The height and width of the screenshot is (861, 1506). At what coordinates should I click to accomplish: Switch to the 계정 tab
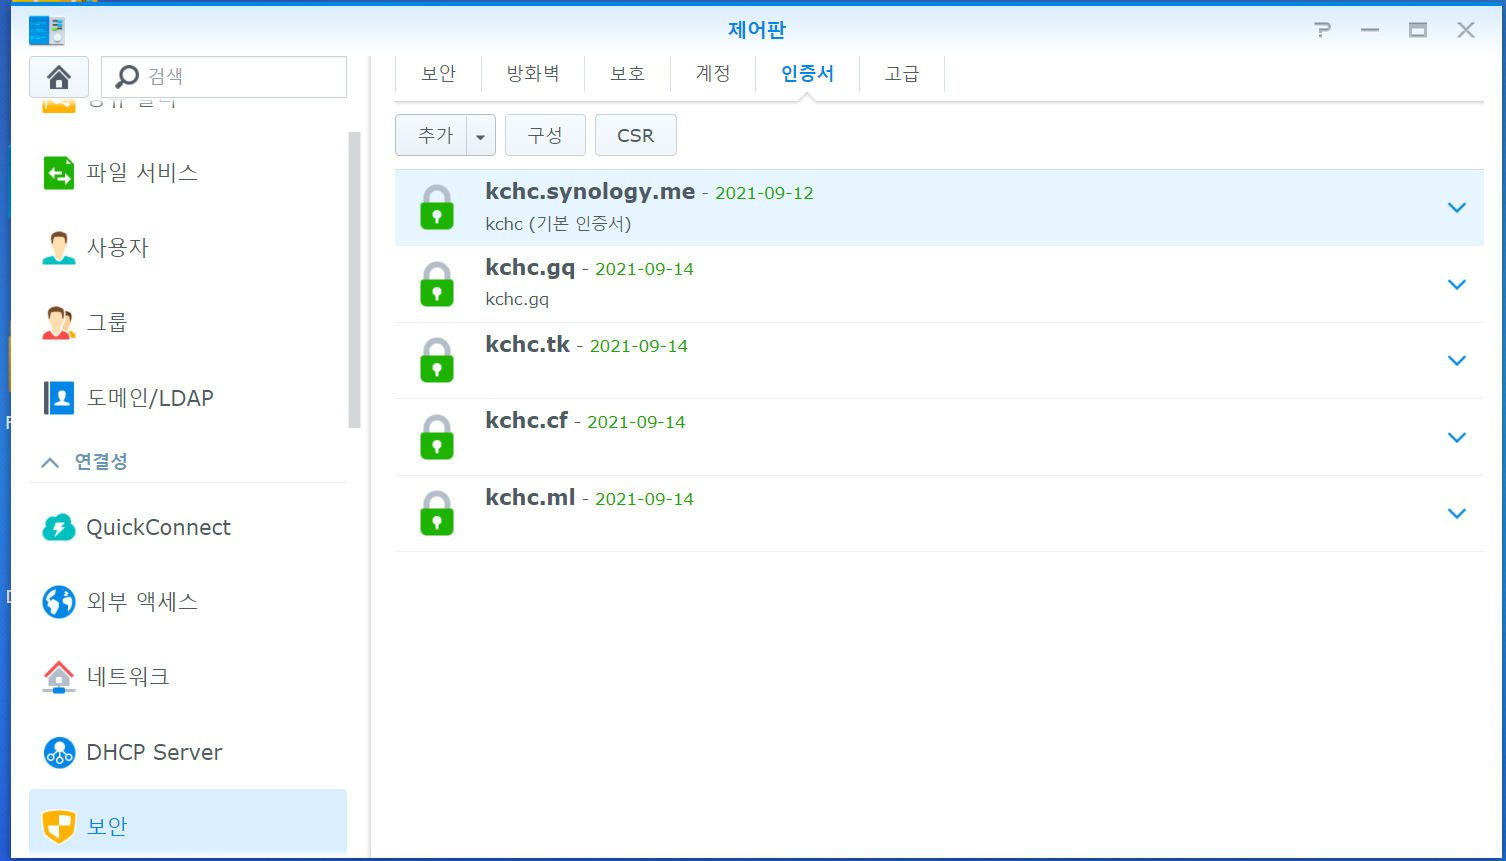point(713,74)
